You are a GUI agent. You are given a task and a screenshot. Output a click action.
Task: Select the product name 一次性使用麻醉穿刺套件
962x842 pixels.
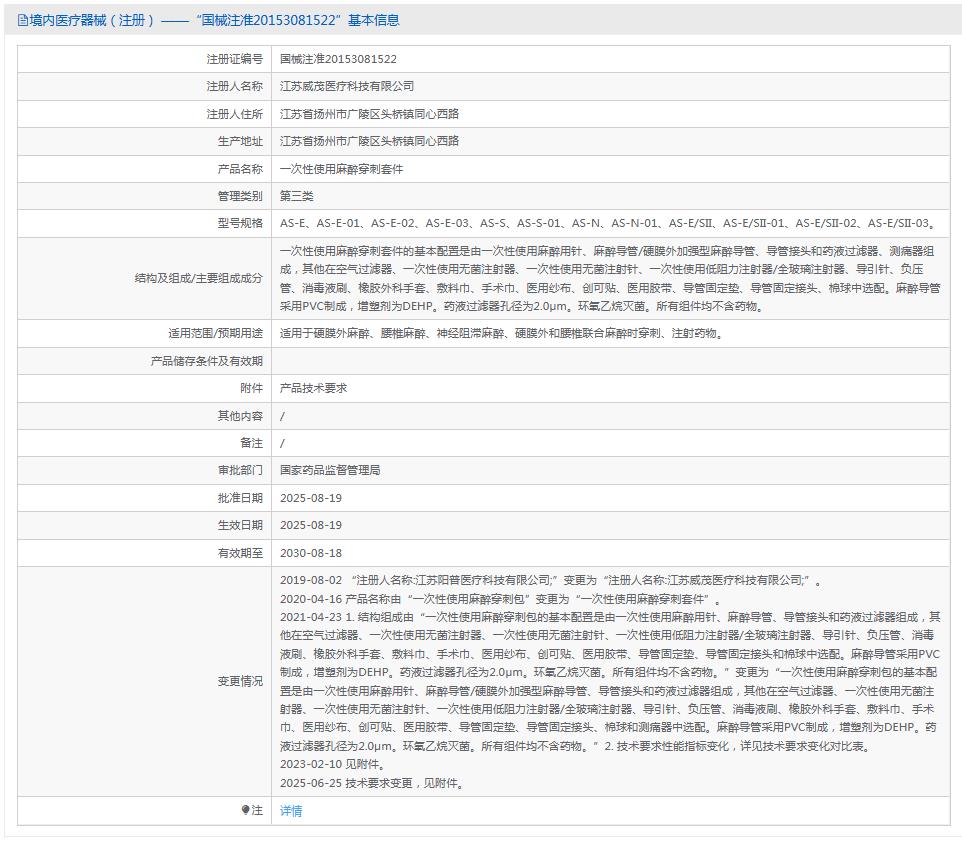(341, 169)
